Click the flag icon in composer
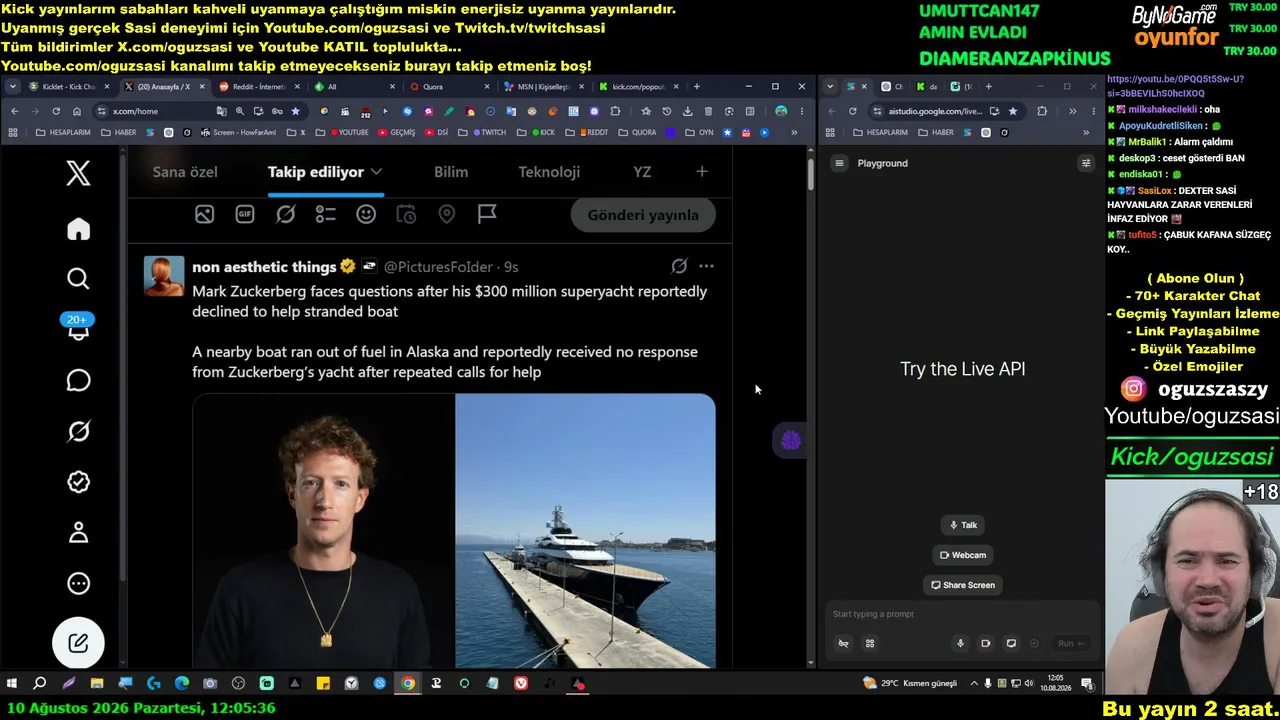 click(x=487, y=214)
